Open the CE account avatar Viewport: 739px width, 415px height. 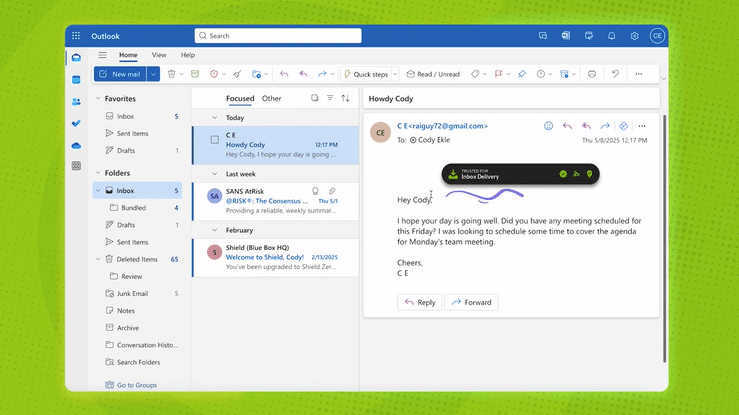pyautogui.click(x=657, y=36)
